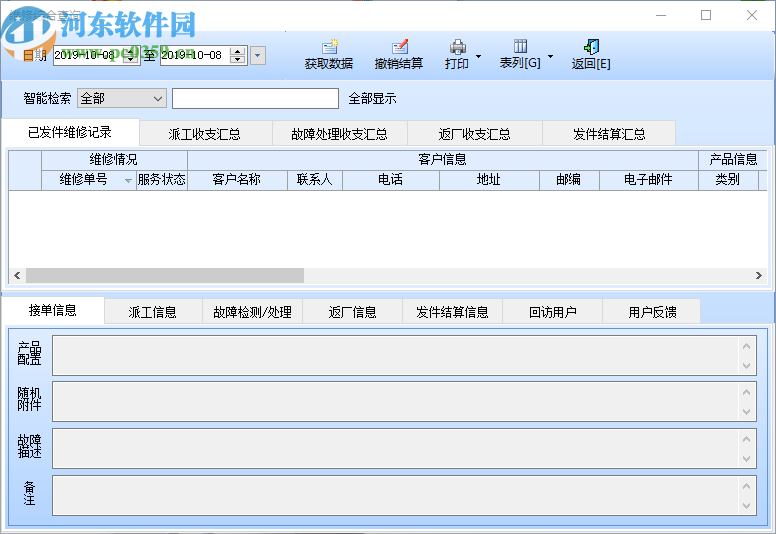Minimize the window
776x534 pixels.
(661, 15)
